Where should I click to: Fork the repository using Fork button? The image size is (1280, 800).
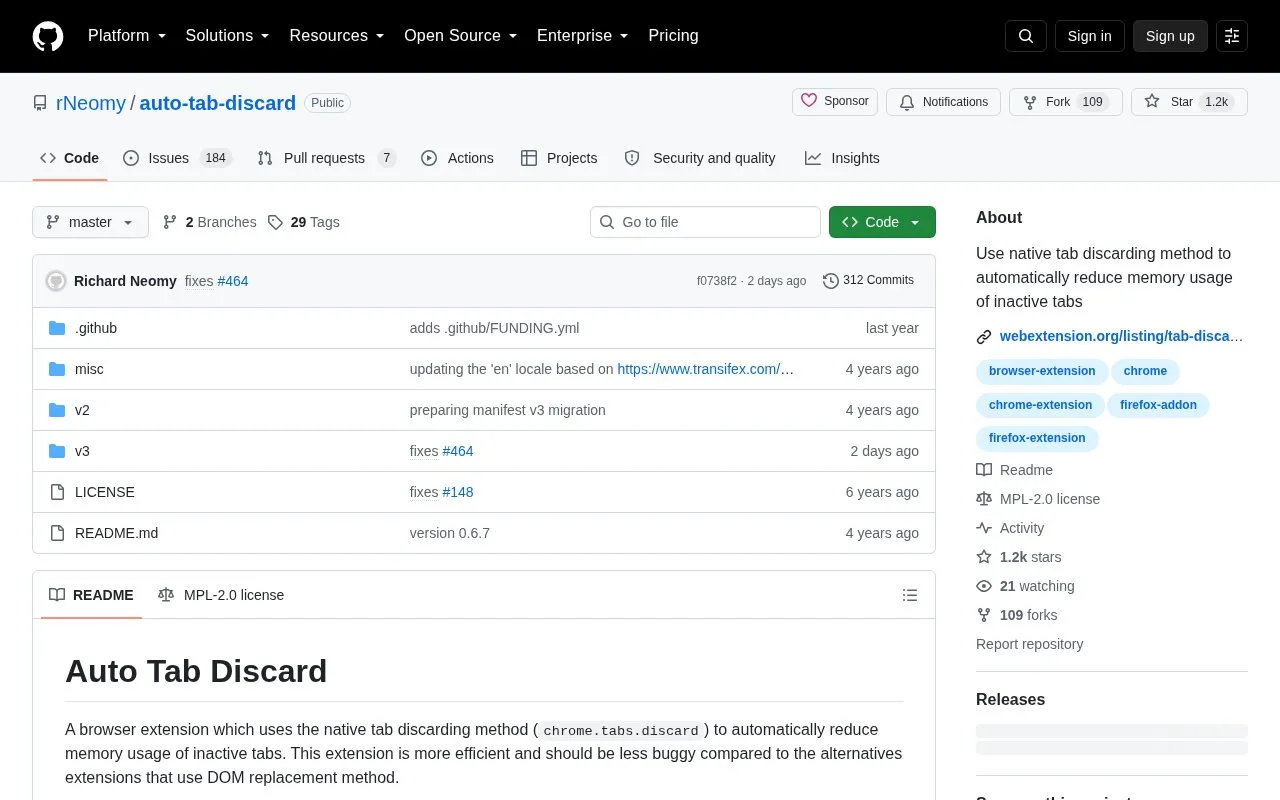(1066, 102)
